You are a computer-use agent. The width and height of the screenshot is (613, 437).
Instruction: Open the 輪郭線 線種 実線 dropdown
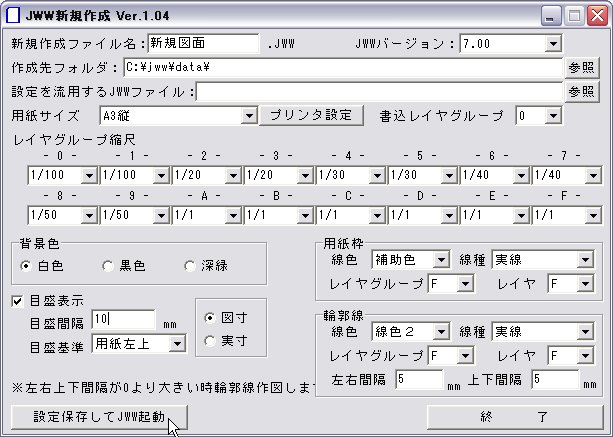[x=585, y=332]
